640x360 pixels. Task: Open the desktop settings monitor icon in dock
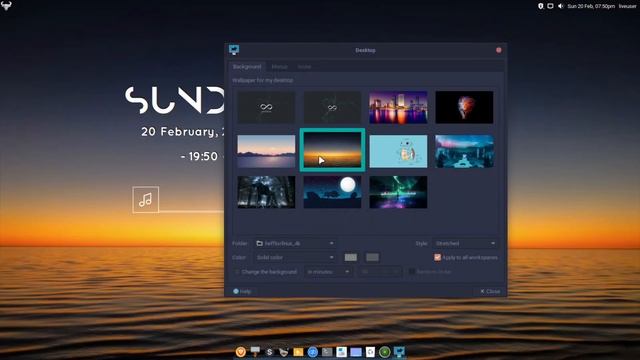399,352
